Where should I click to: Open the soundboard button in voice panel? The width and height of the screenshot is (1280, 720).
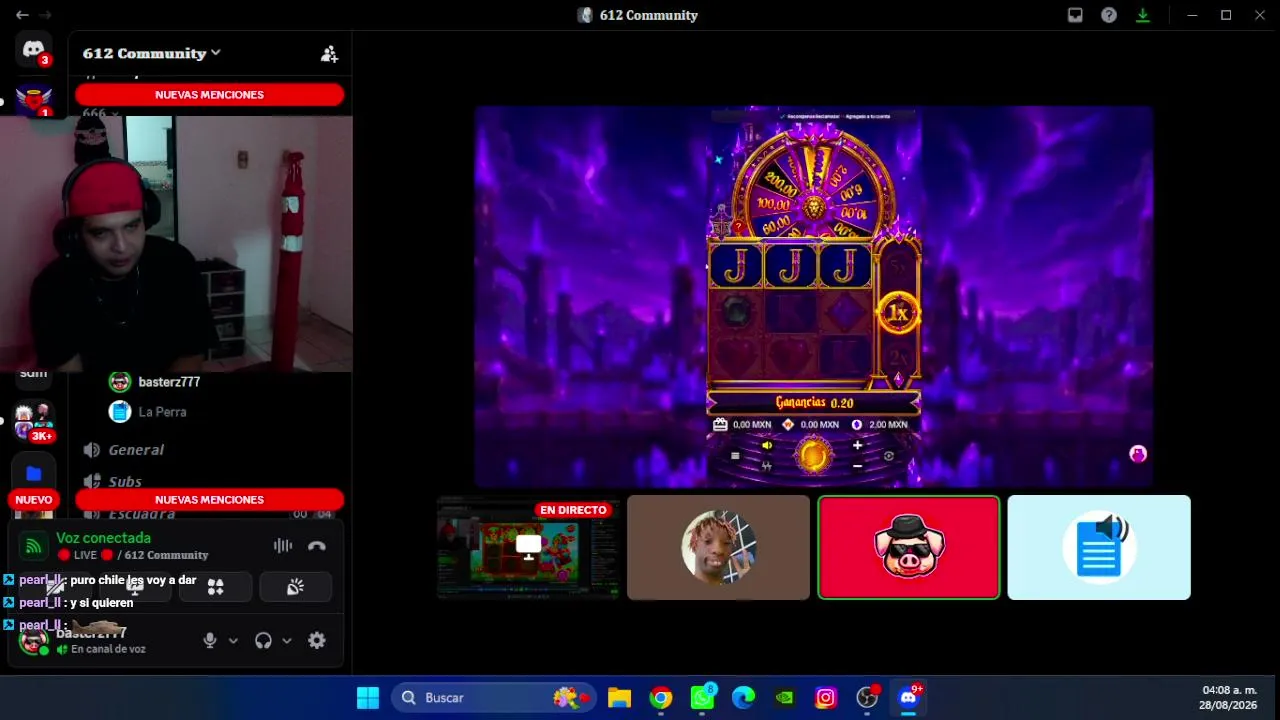295,587
